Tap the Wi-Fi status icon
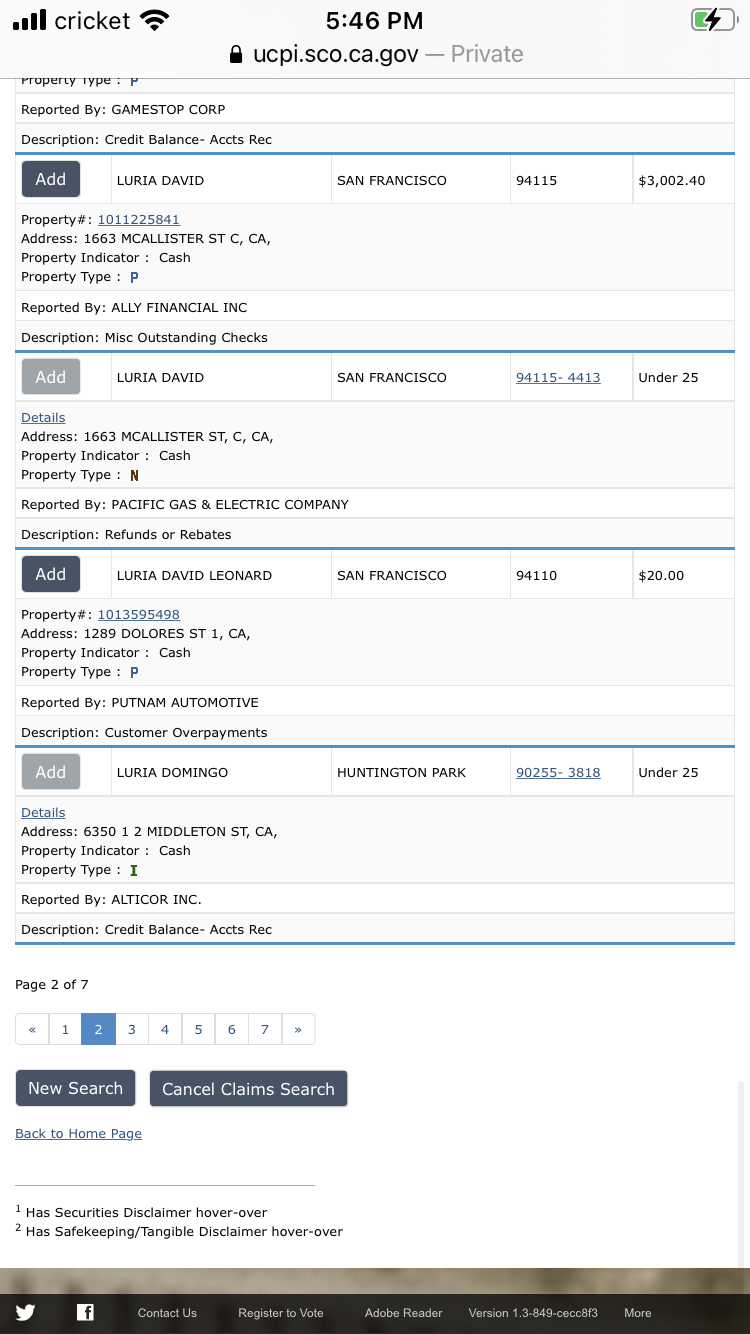 click(154, 20)
